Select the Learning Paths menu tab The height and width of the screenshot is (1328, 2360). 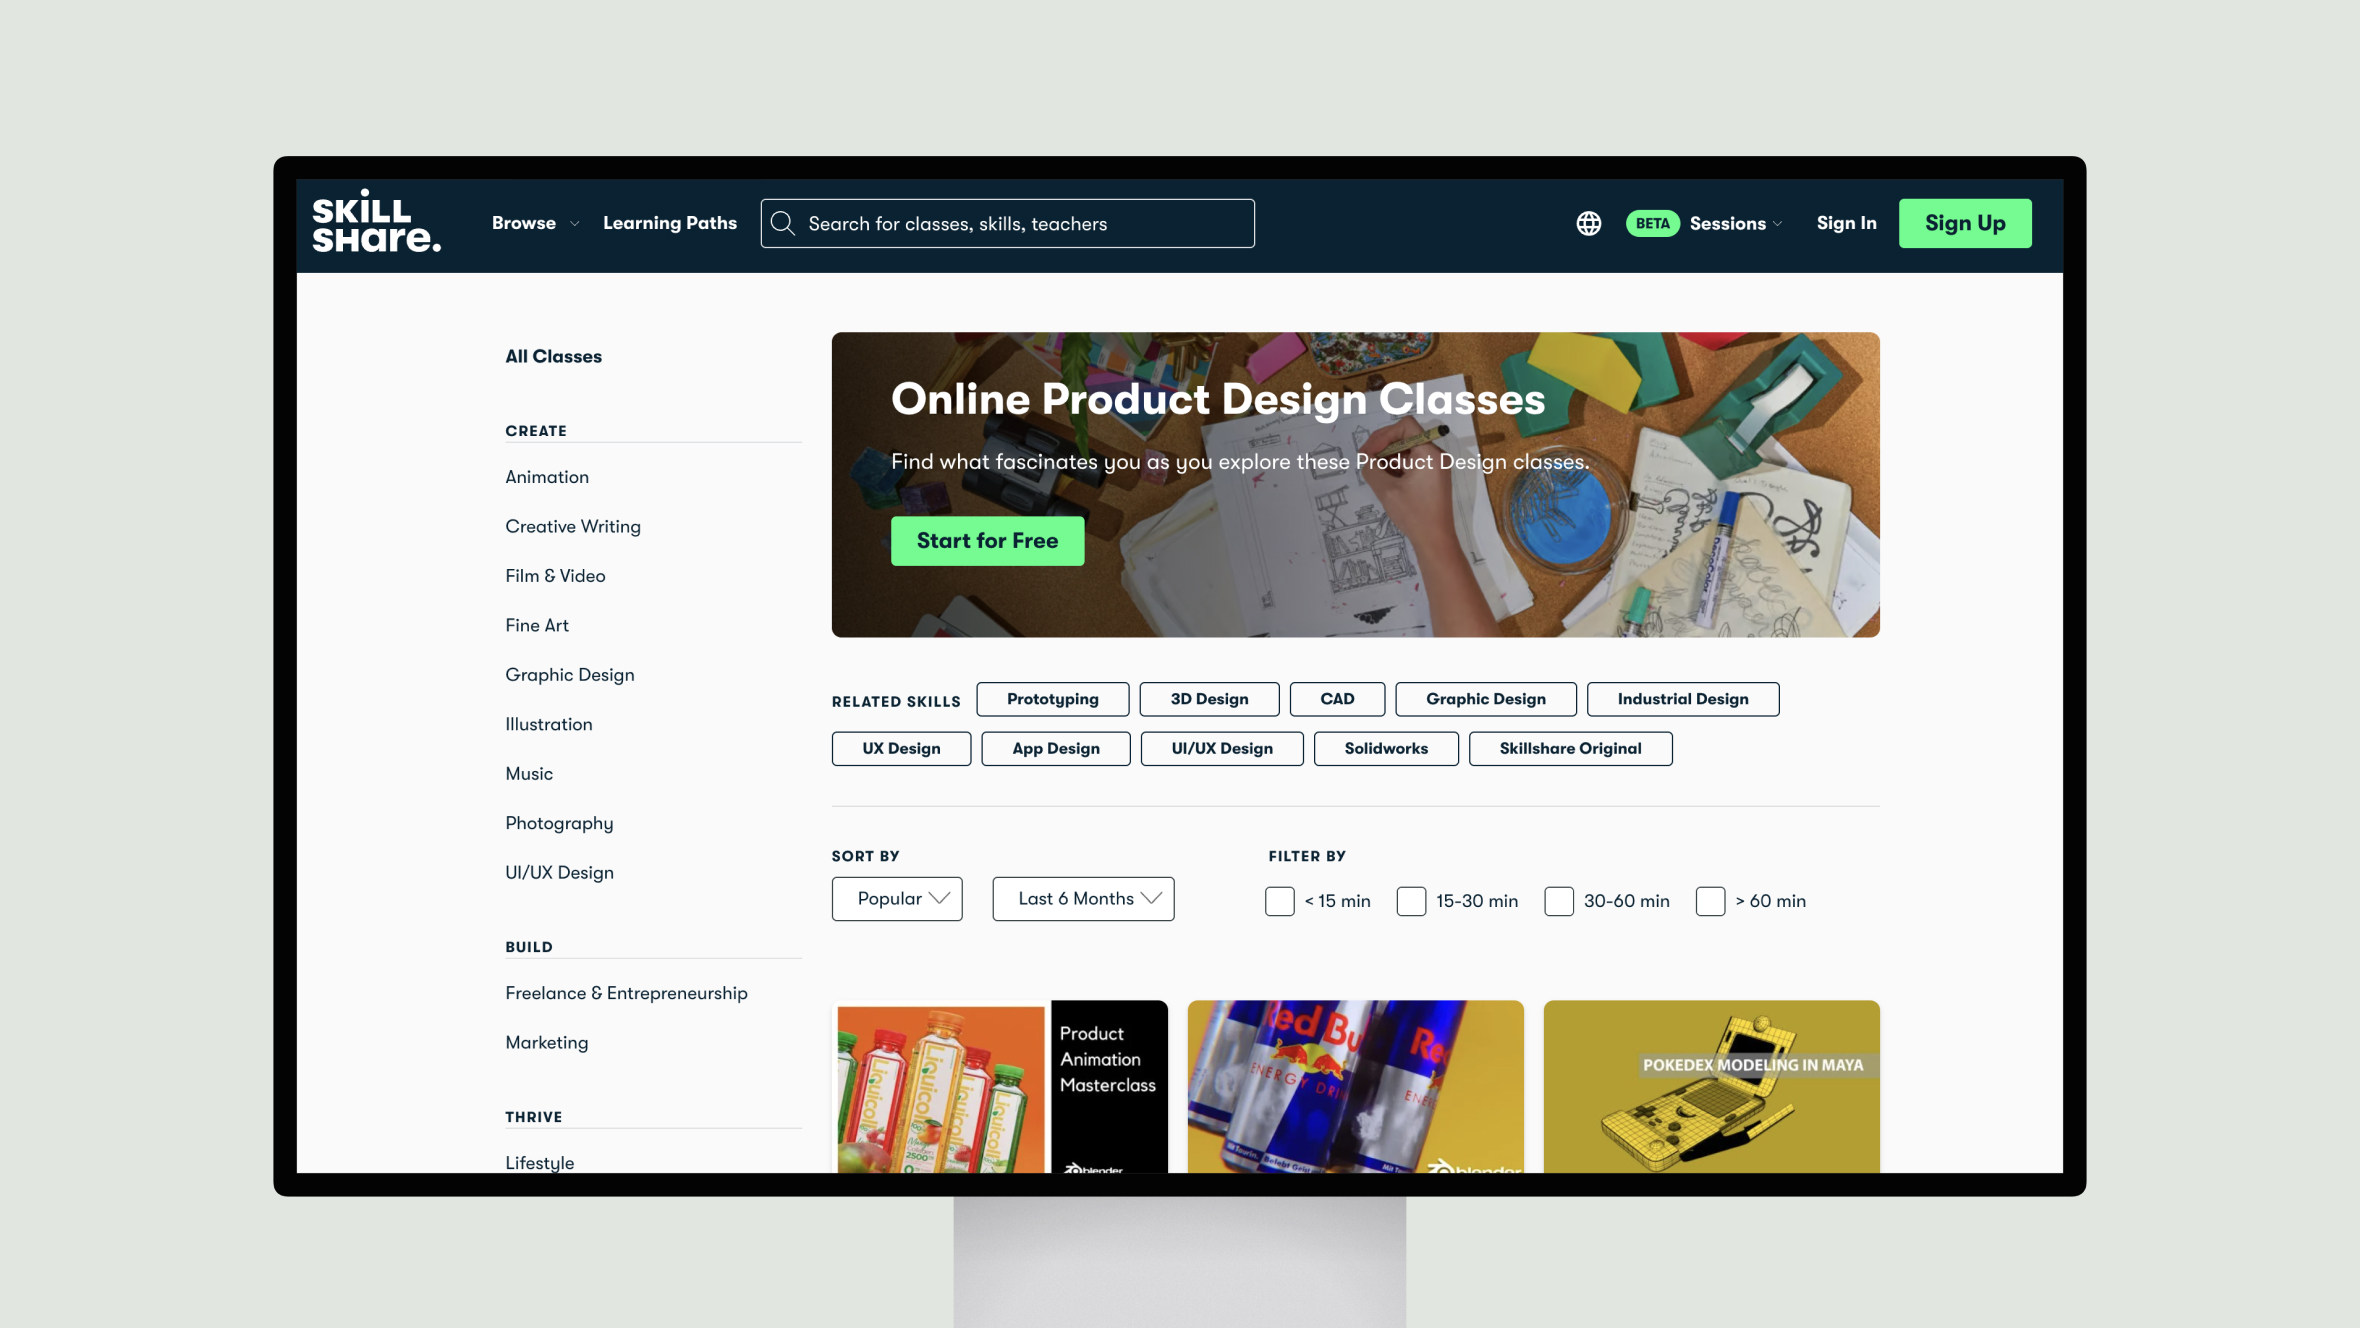tap(669, 222)
